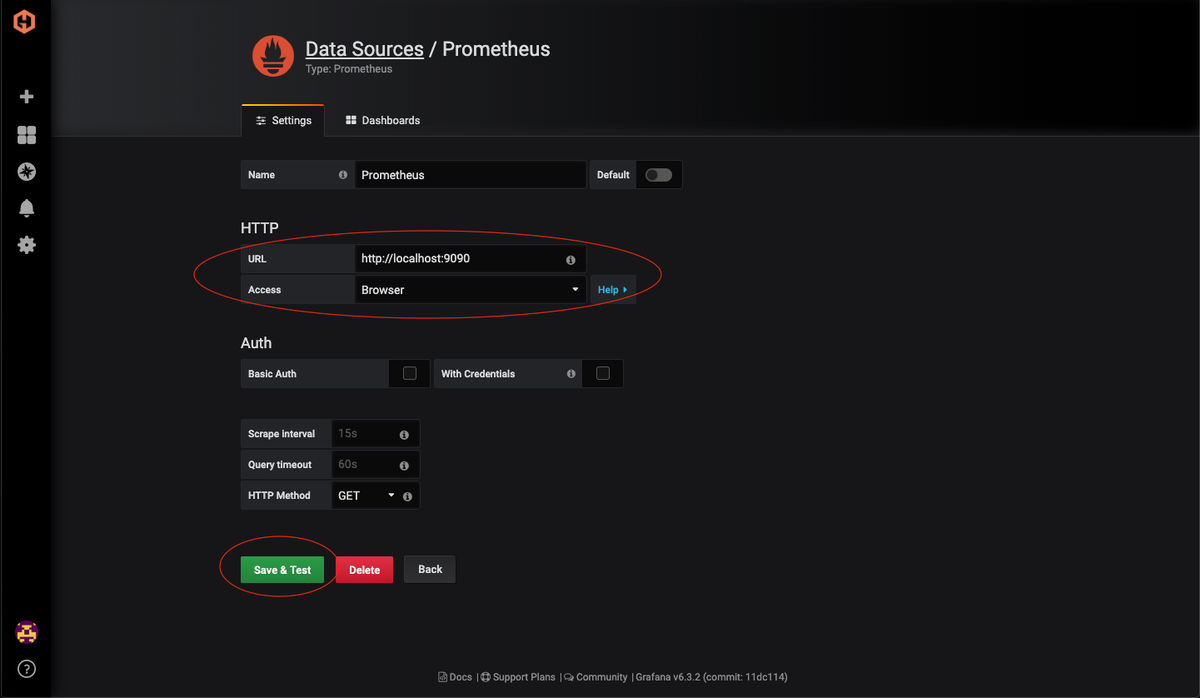Show info icon for Scrape interval
Screen dimensions: 1200x698
pyautogui.click(x=404, y=435)
